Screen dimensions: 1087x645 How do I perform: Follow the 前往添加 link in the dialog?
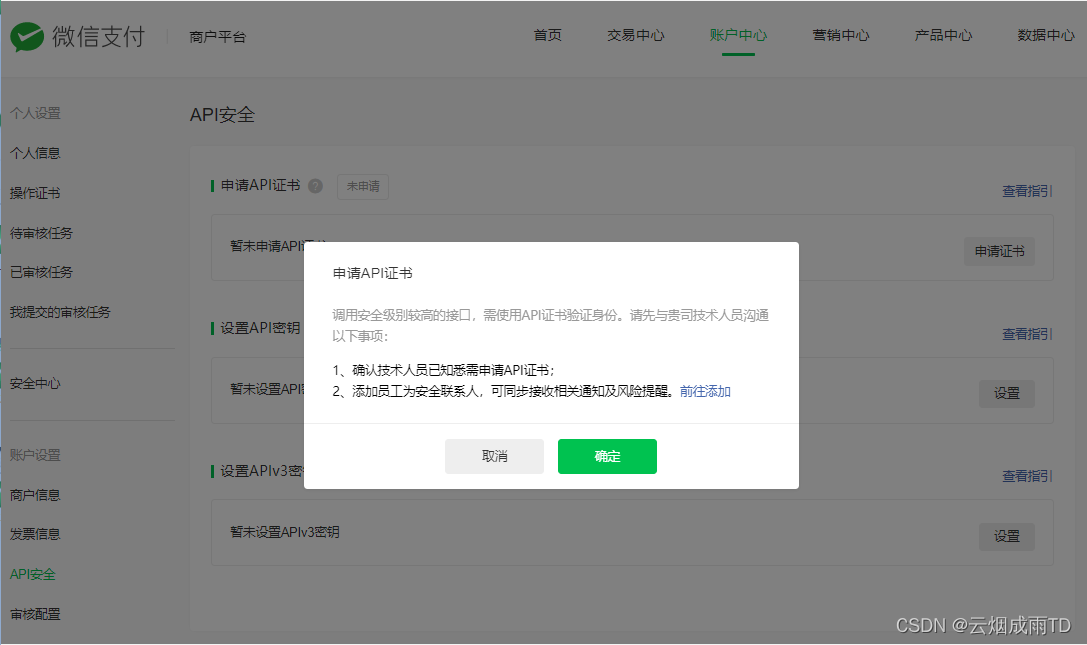[x=705, y=392]
